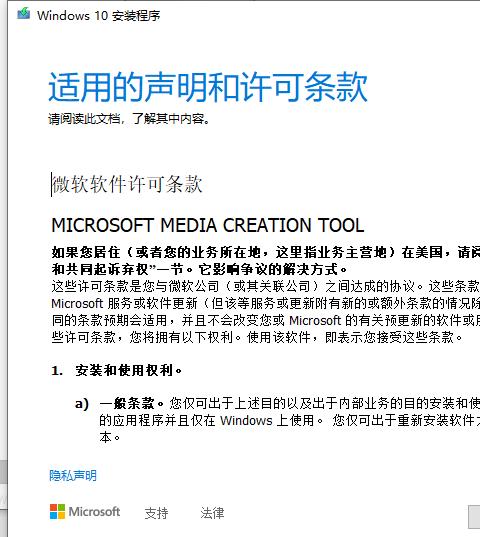Click the line starting 这些许可条款是您与微软公司

pyautogui.click(x=266, y=286)
